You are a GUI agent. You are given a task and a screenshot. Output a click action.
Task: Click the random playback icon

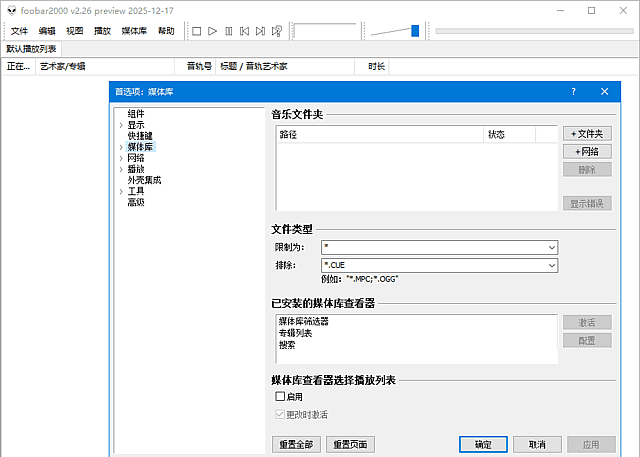click(277, 31)
